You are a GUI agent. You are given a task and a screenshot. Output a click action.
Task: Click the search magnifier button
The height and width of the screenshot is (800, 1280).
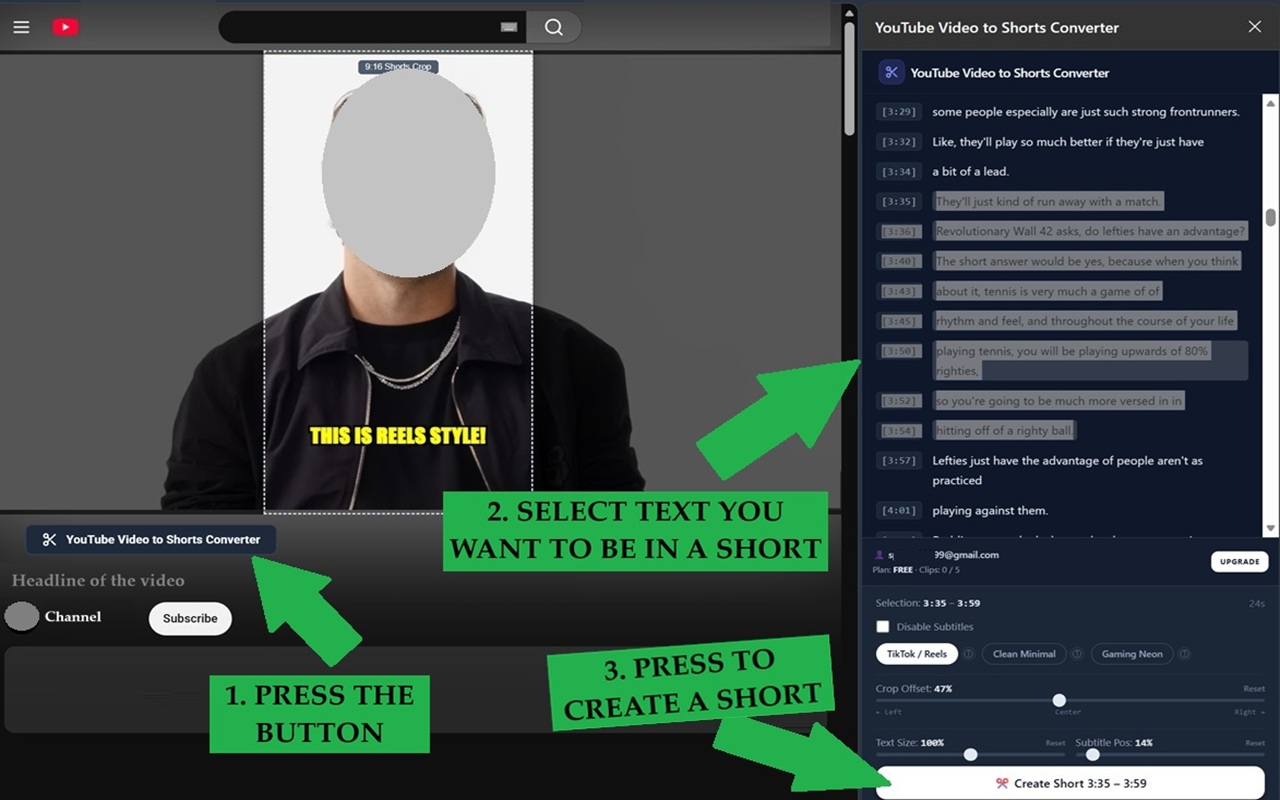tap(554, 27)
